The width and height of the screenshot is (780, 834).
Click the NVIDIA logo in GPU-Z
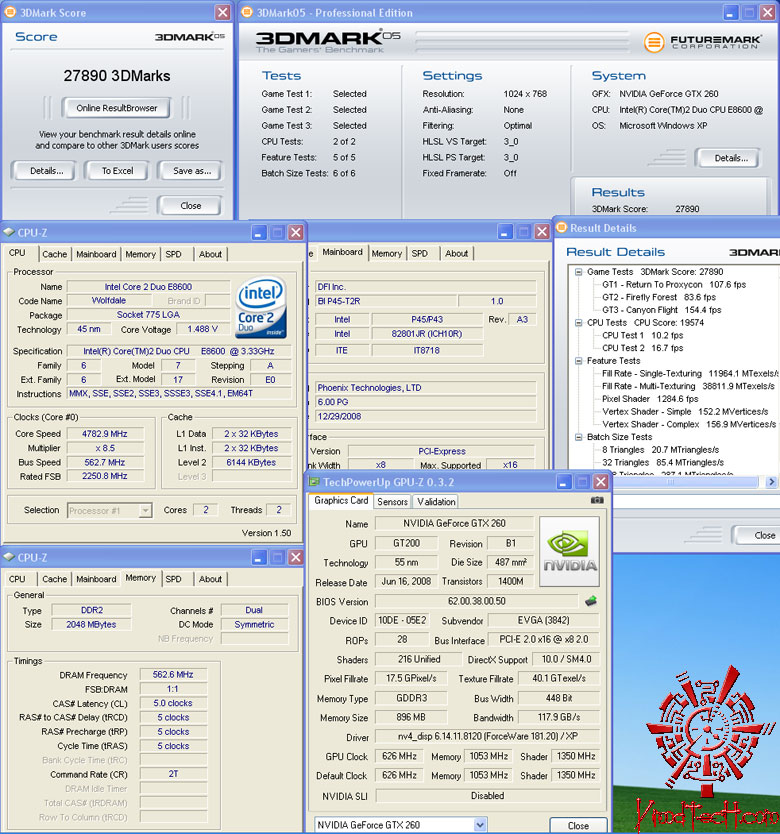pyautogui.click(x=569, y=552)
